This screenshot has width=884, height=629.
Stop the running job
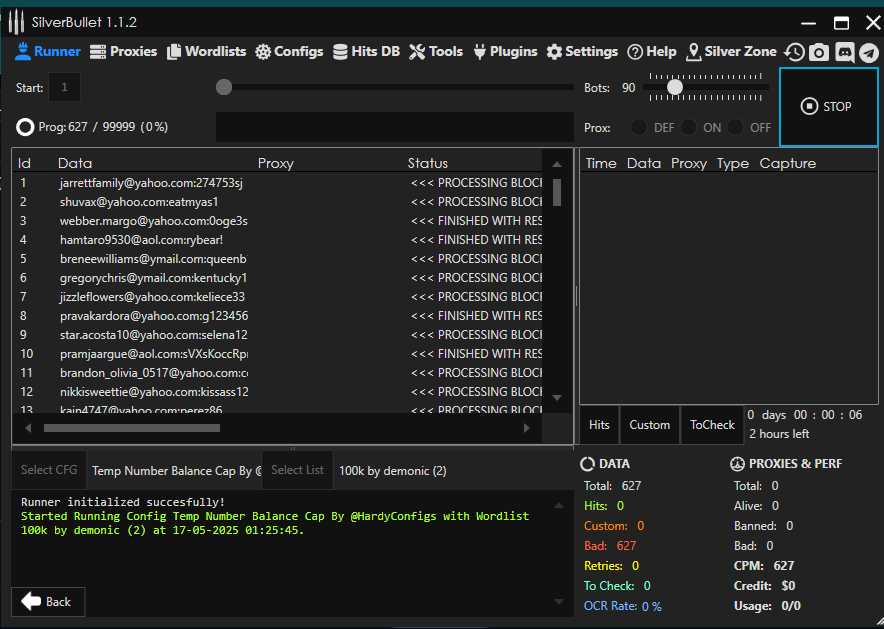pos(829,107)
